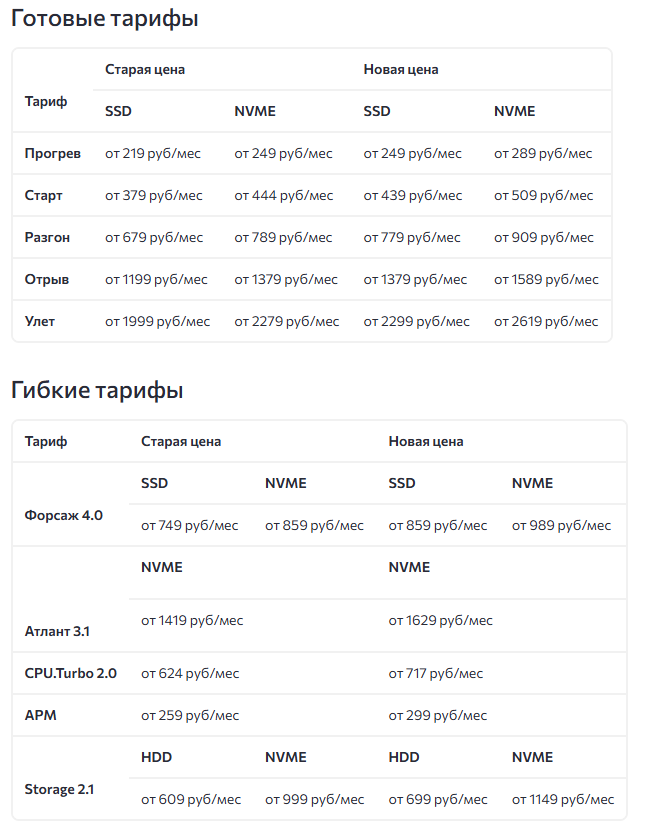Select the 'от 989 руб/мес' Форсаж price

(x=561, y=526)
